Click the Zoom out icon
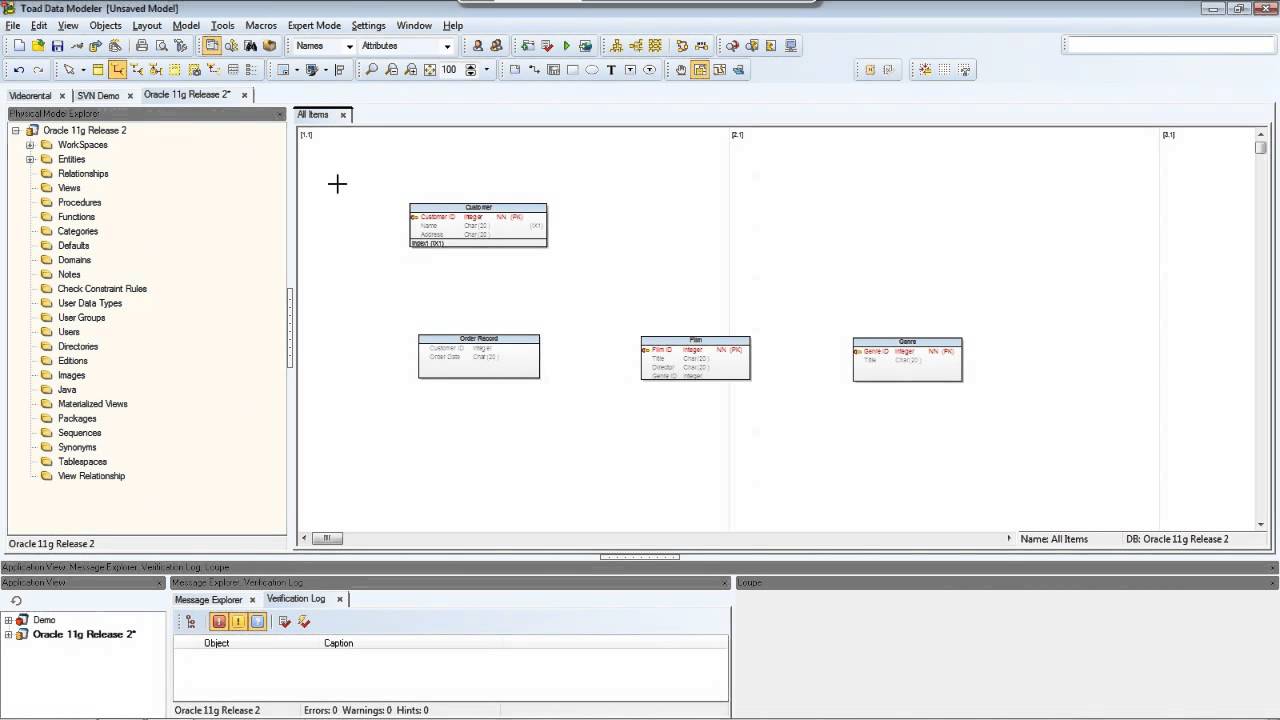 (x=391, y=70)
